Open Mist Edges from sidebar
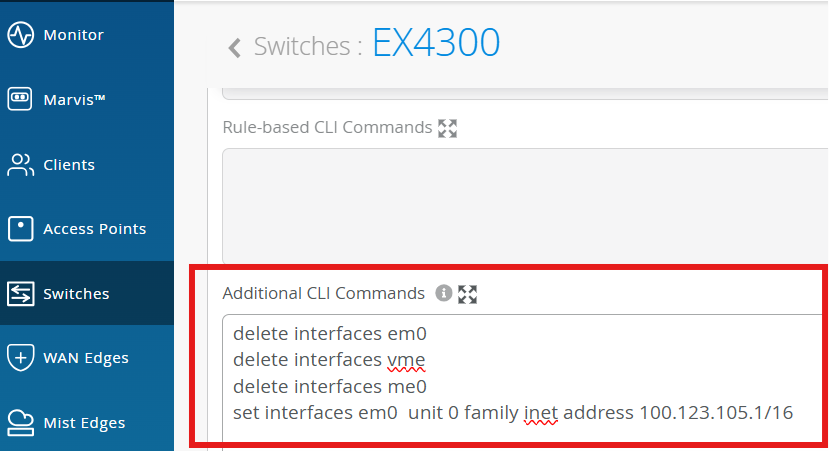The width and height of the screenshot is (829, 451). tap(84, 422)
